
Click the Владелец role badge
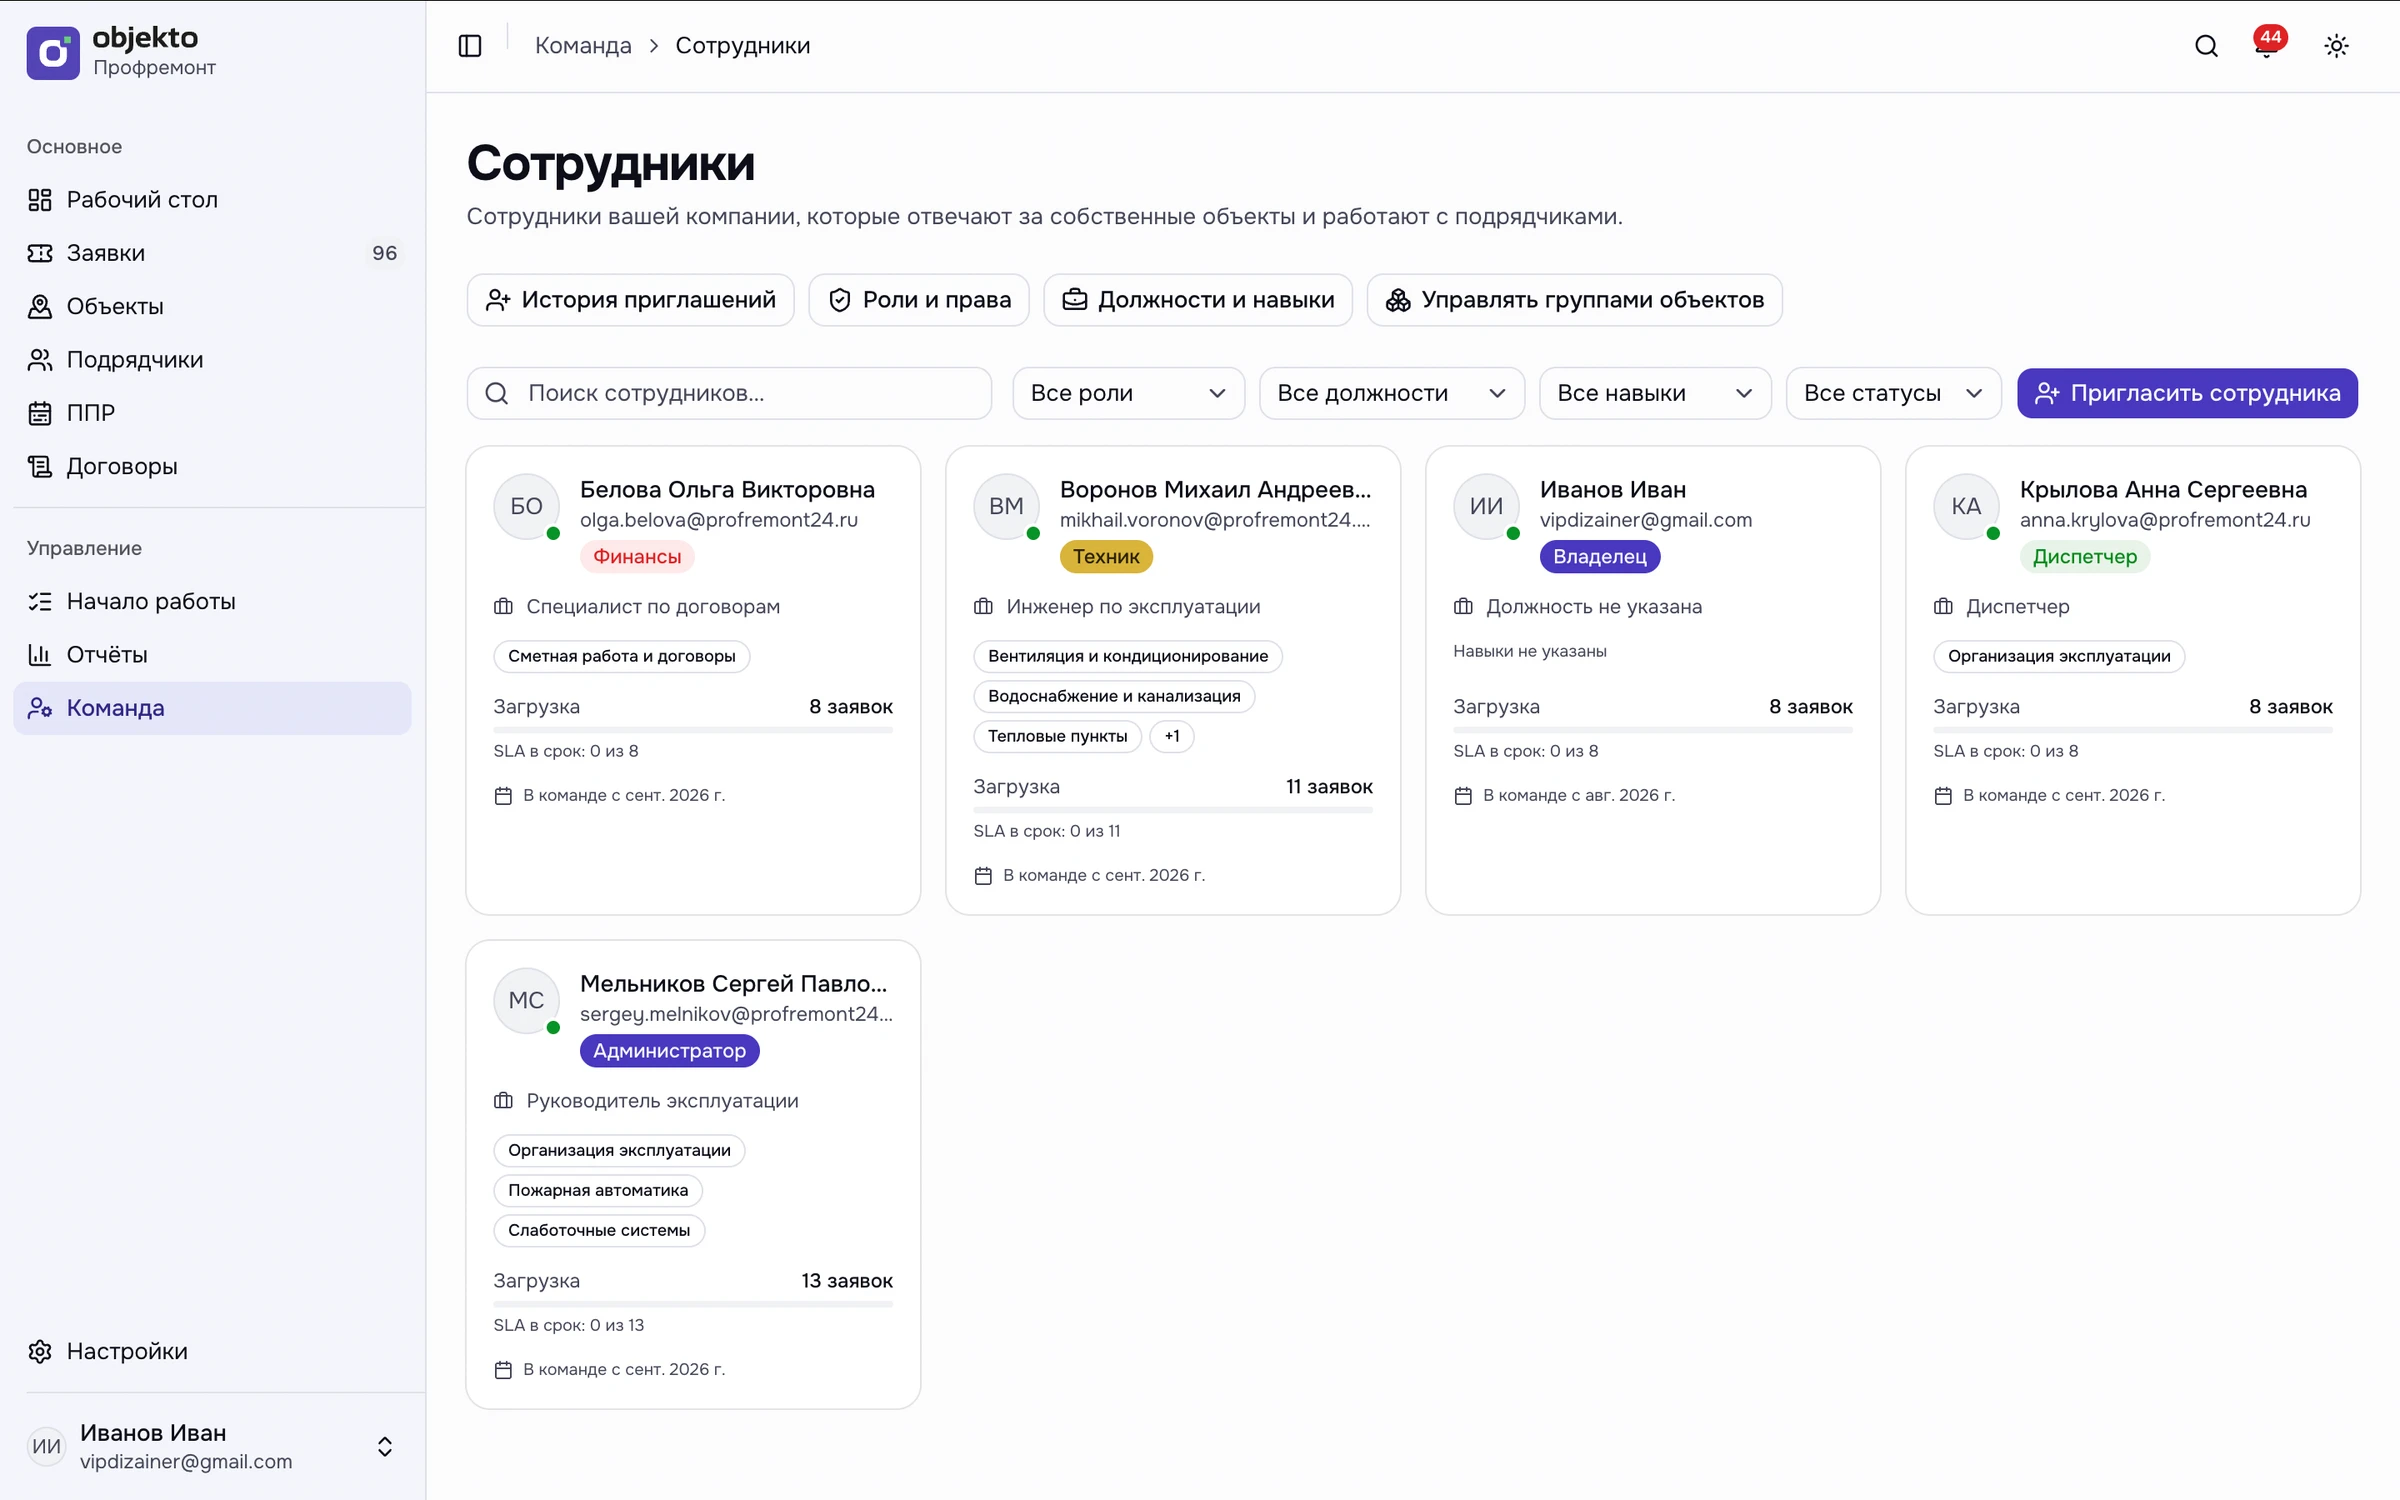tap(1599, 557)
